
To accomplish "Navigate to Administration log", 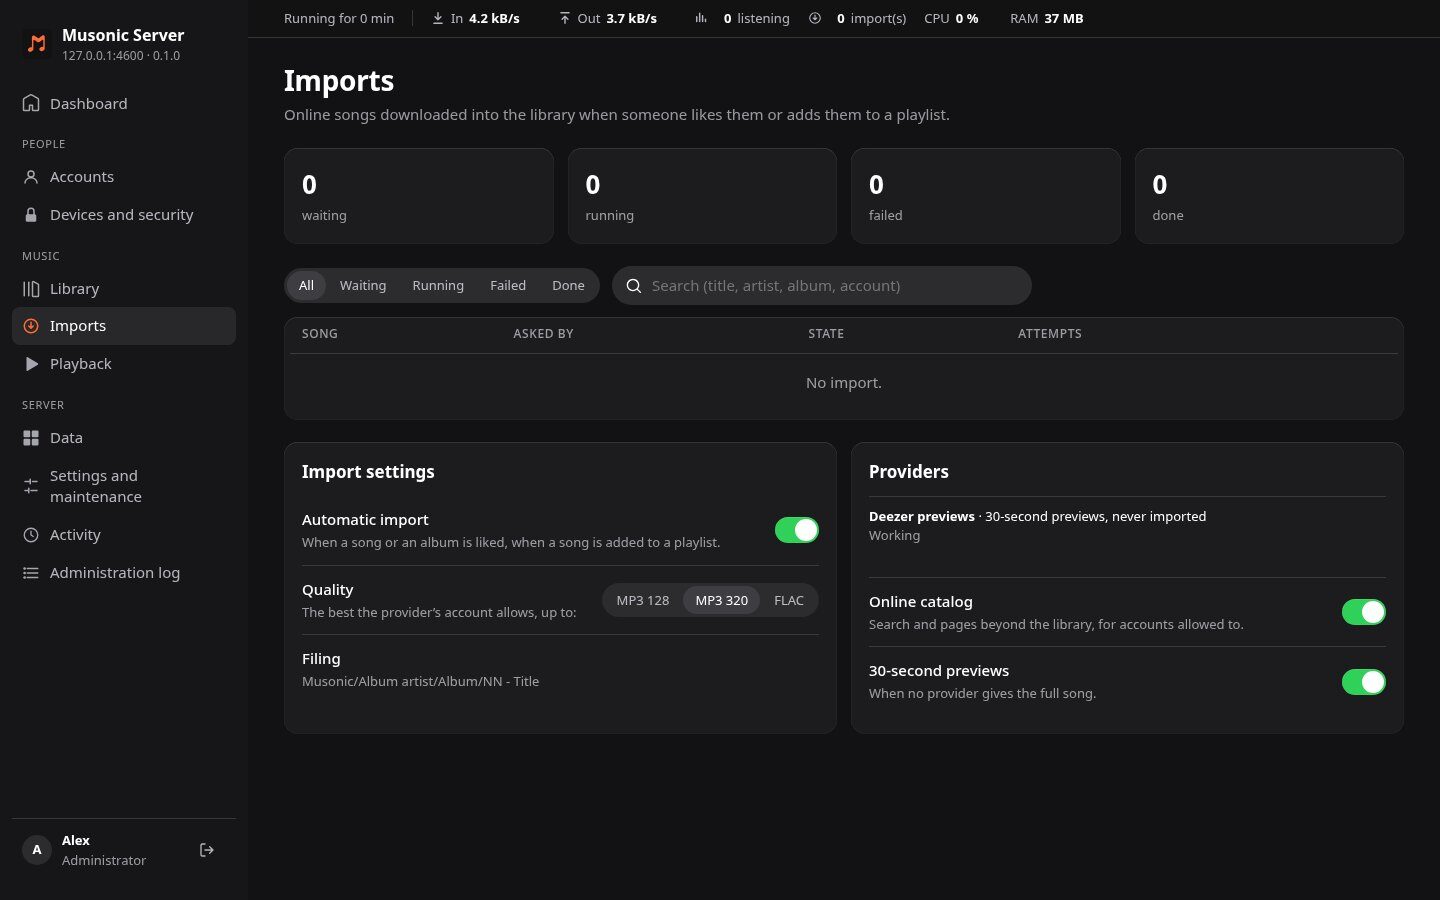I will [x=124, y=573].
